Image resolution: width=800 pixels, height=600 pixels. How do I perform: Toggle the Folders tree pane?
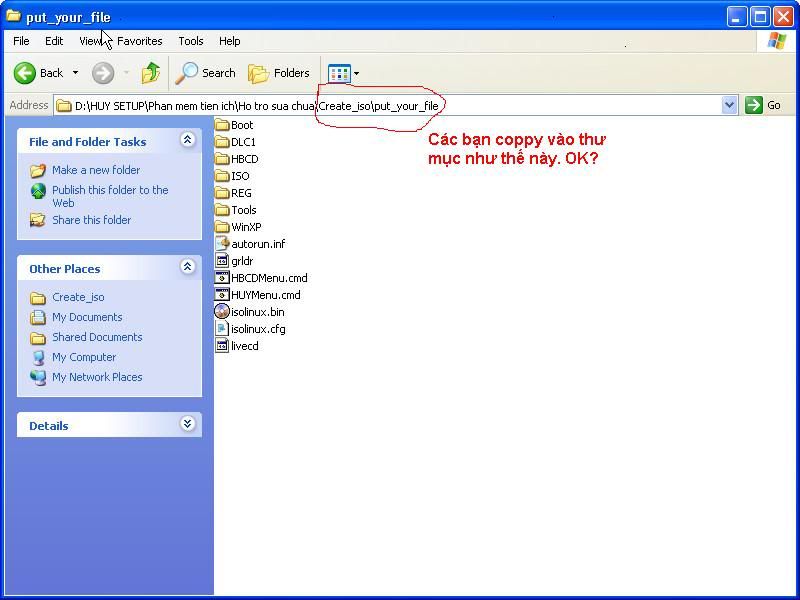(x=279, y=73)
